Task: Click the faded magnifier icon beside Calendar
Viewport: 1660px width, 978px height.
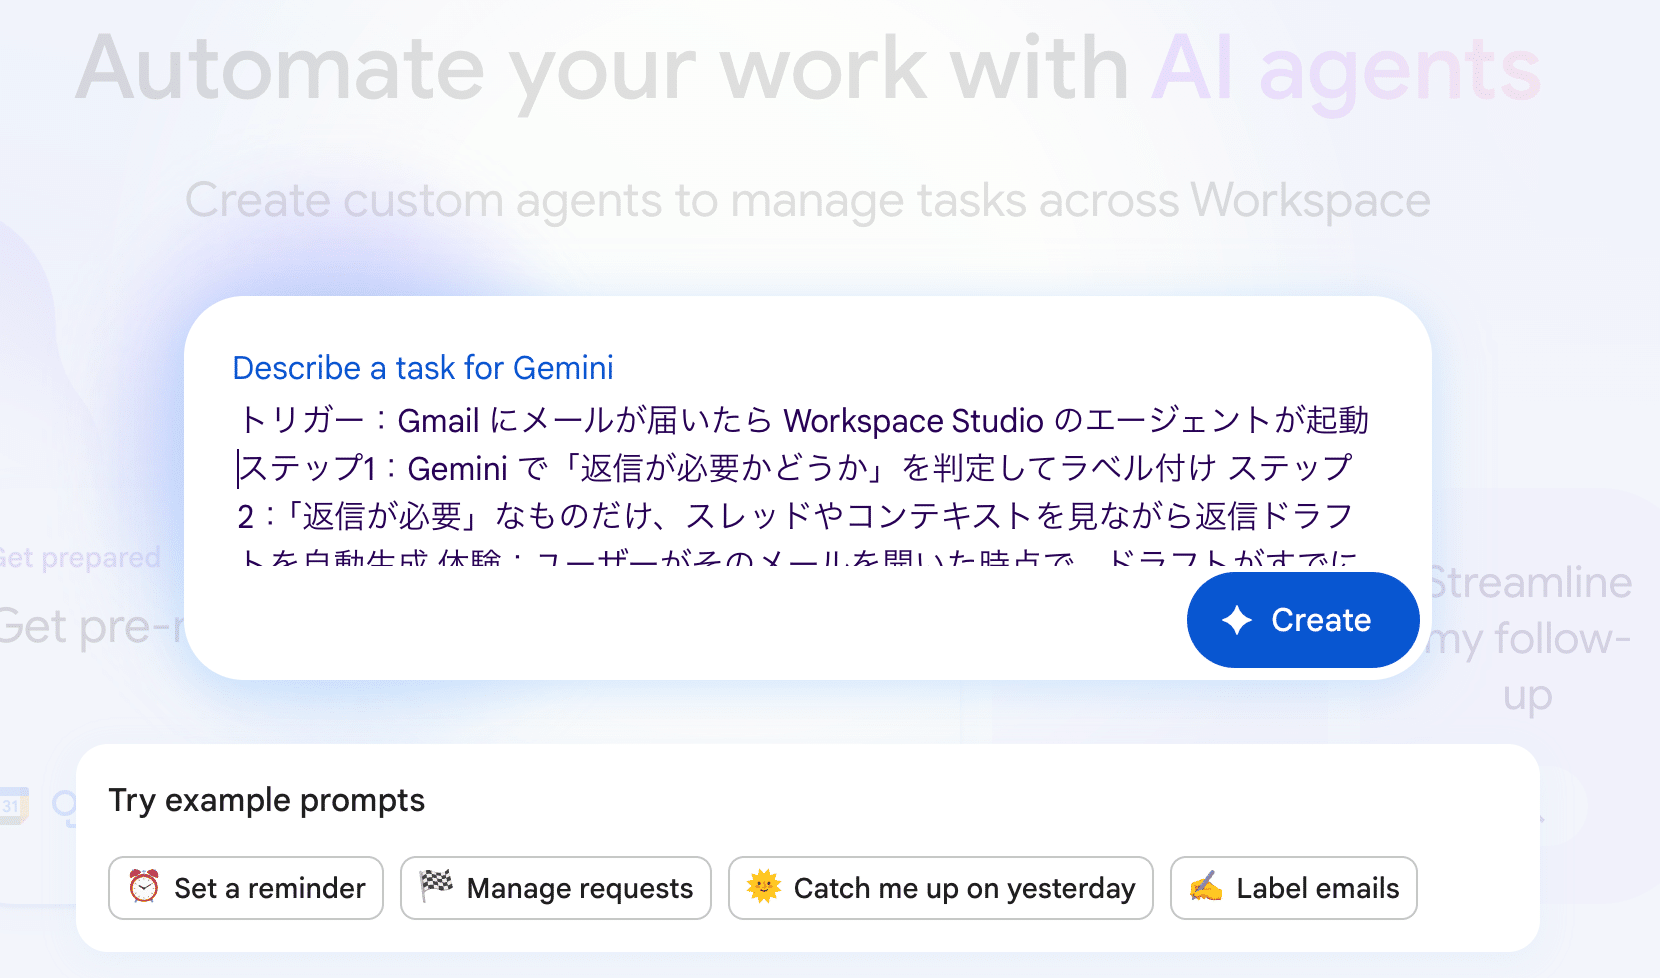Action: click(64, 806)
